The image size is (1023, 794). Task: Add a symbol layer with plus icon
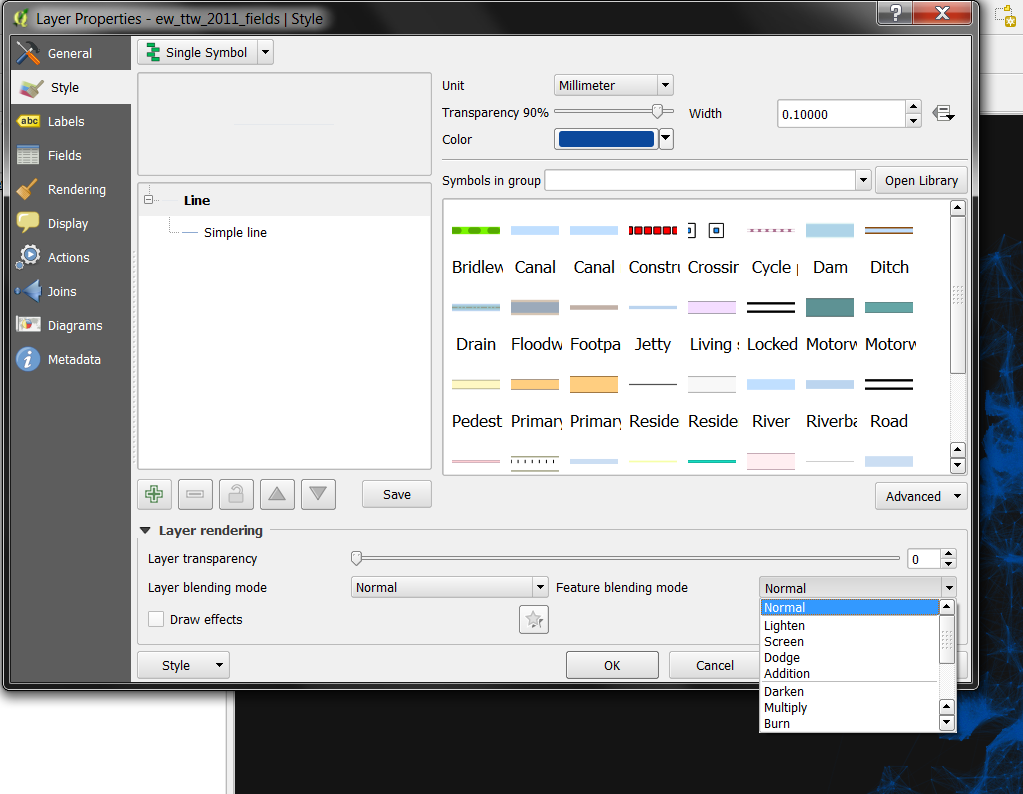(x=155, y=495)
